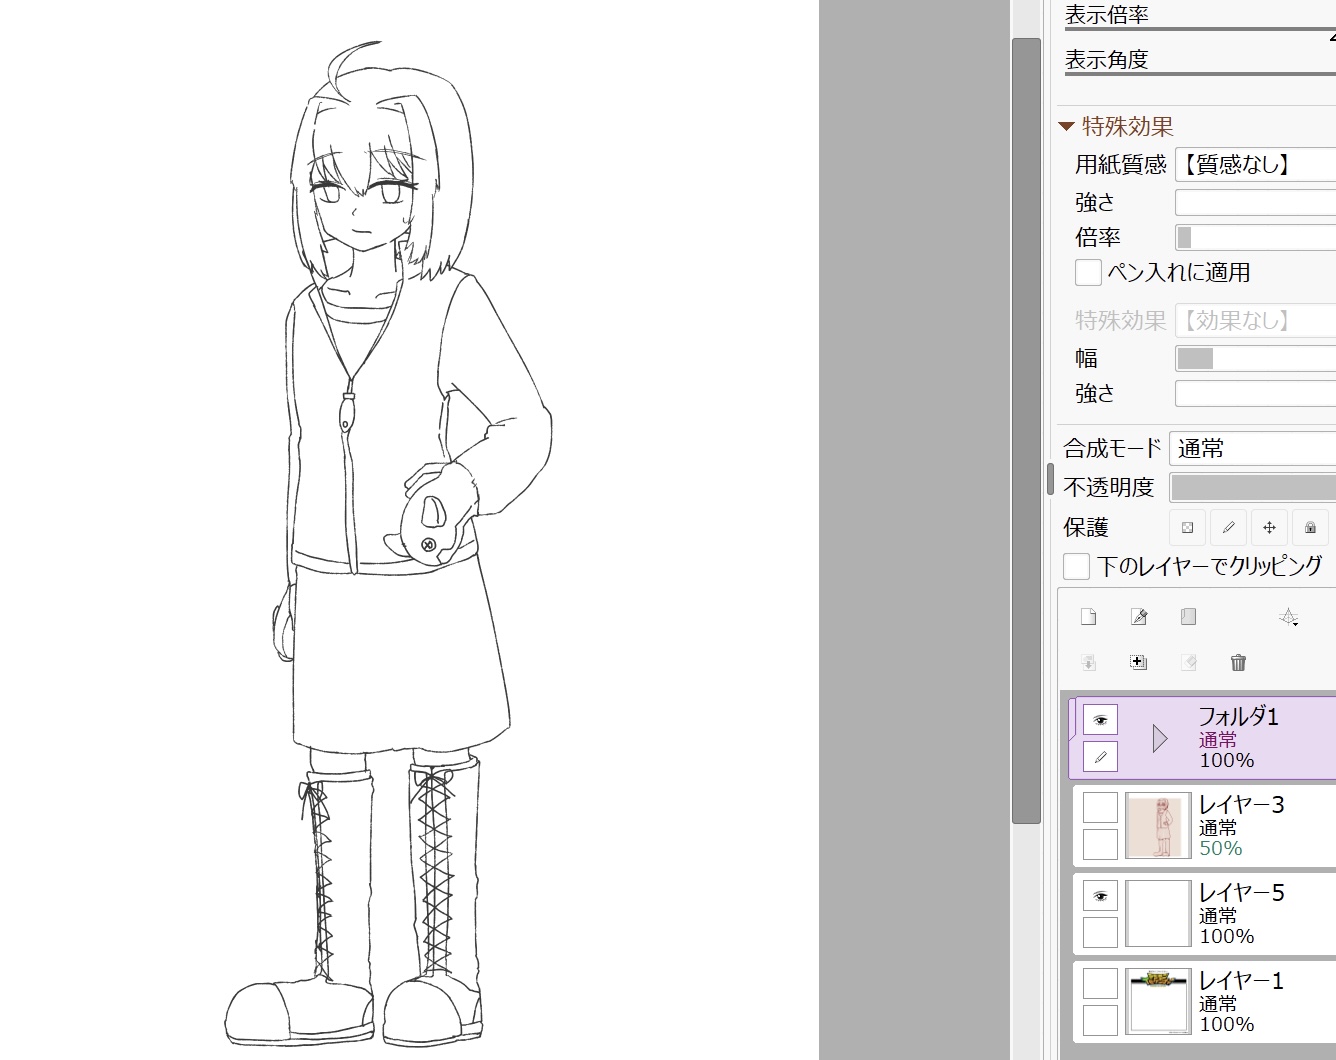Check the ペン入れに適用 checkbox
Viewport: 1336px width, 1060px height.
1088,272
